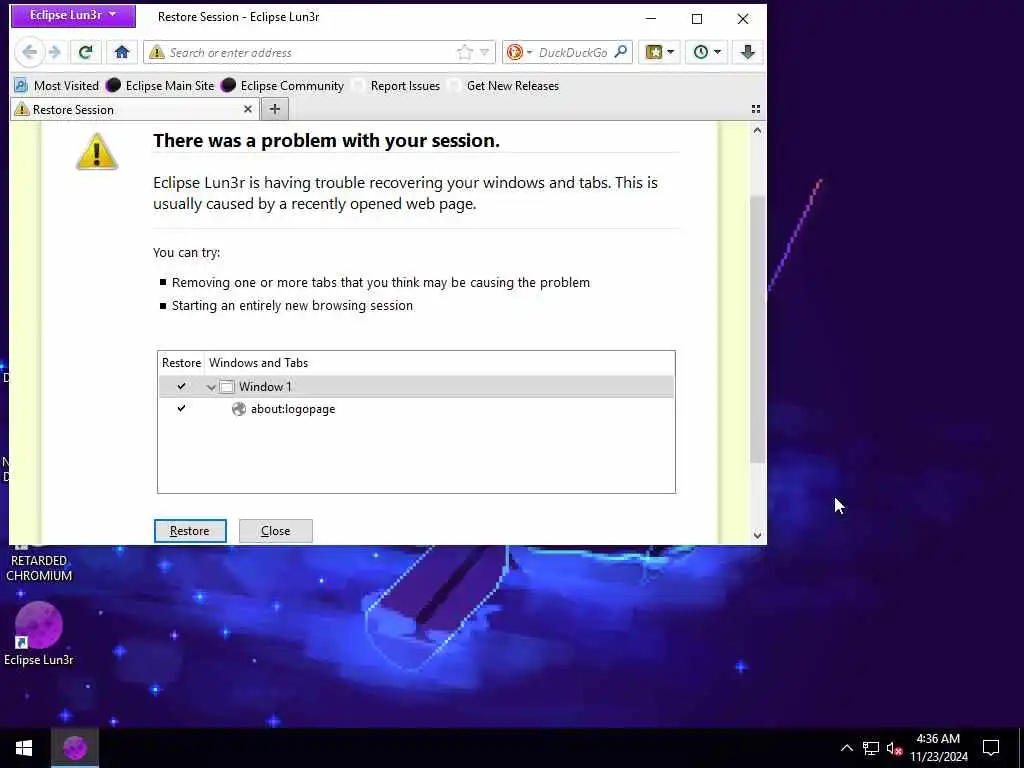
Task: Open the bookmarks menu button
Action: coord(660,52)
